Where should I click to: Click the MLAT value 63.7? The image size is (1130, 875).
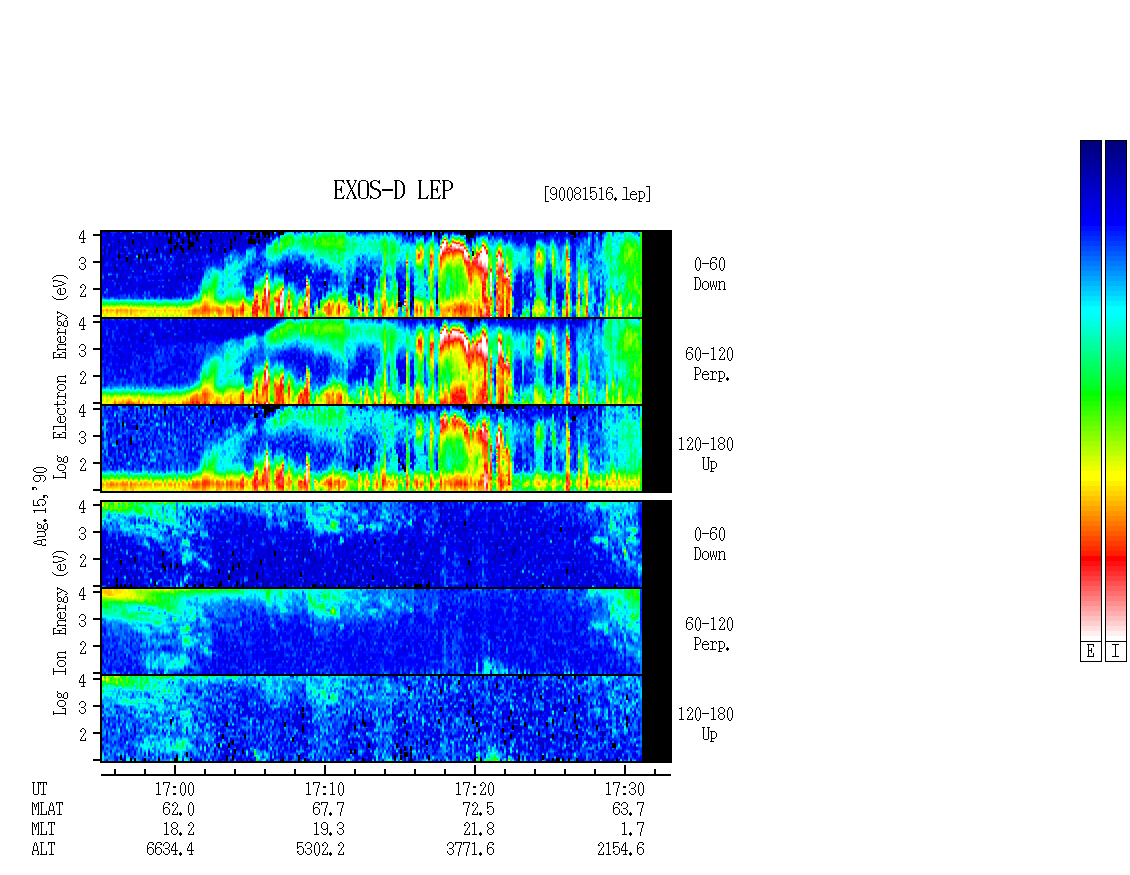tap(628, 809)
